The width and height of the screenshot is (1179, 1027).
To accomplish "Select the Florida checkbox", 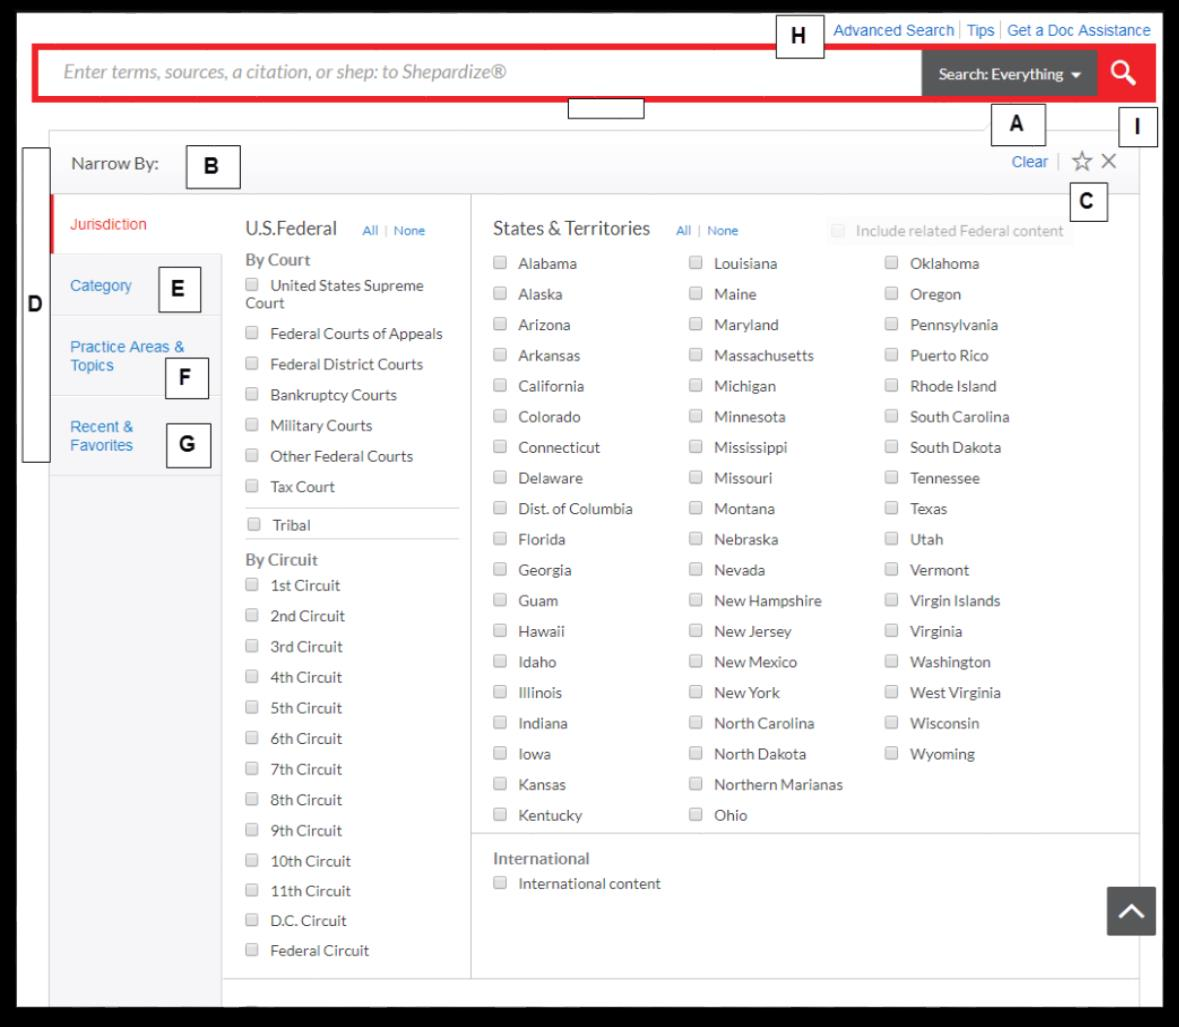I will click(500, 538).
